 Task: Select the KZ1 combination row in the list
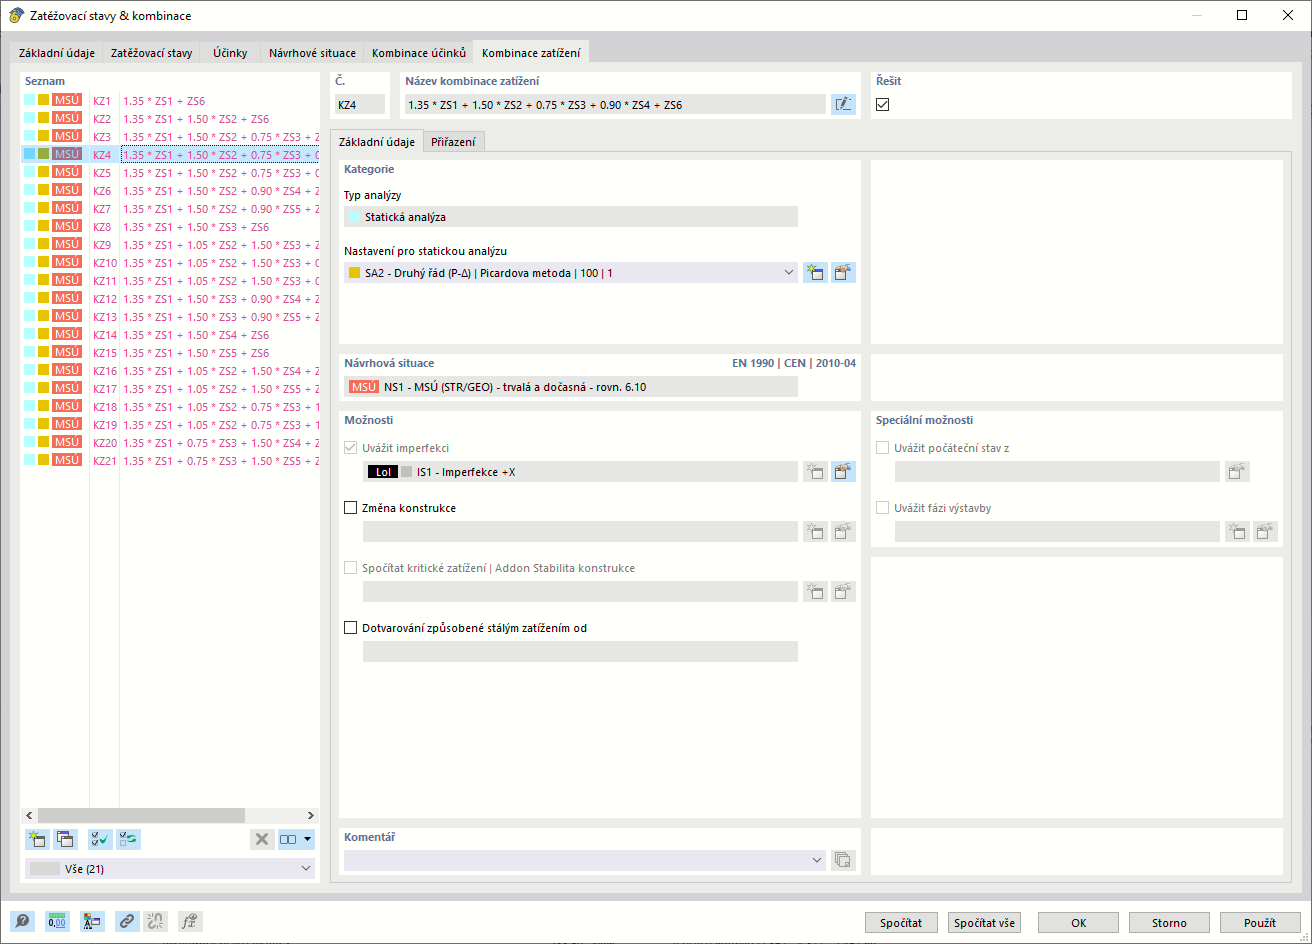coord(170,101)
